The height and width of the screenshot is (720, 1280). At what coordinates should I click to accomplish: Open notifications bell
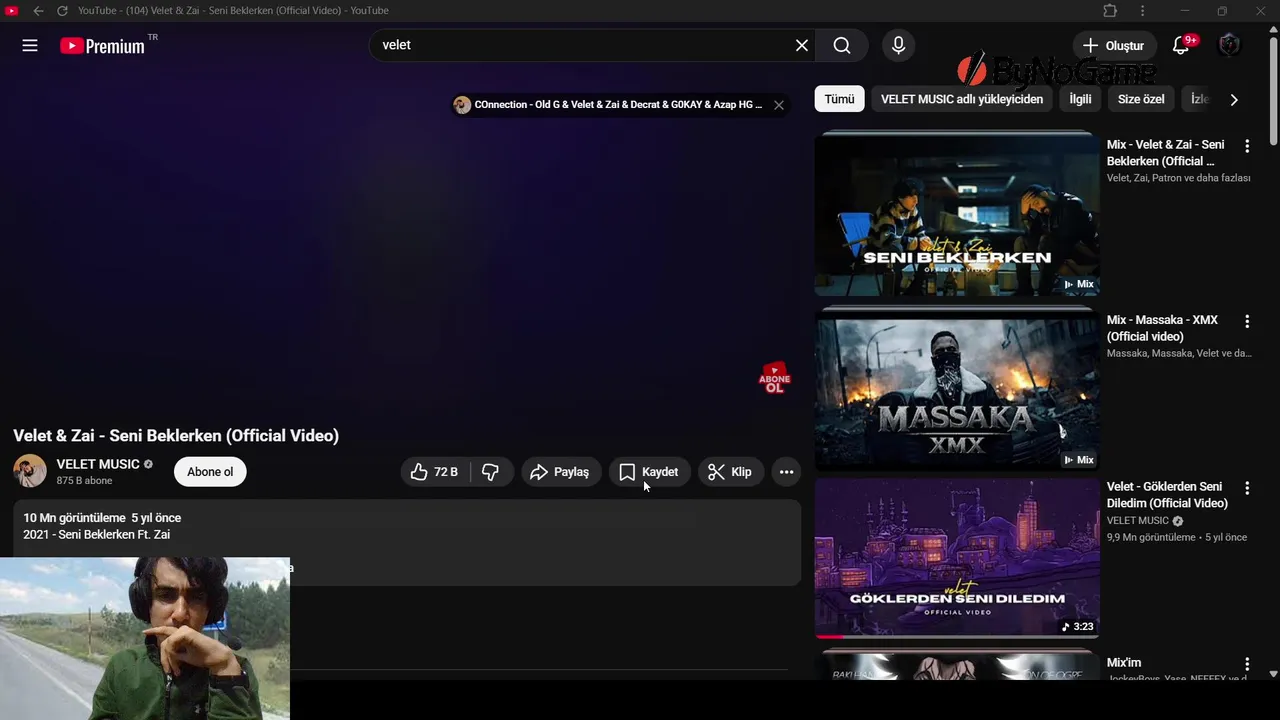click(x=1181, y=45)
